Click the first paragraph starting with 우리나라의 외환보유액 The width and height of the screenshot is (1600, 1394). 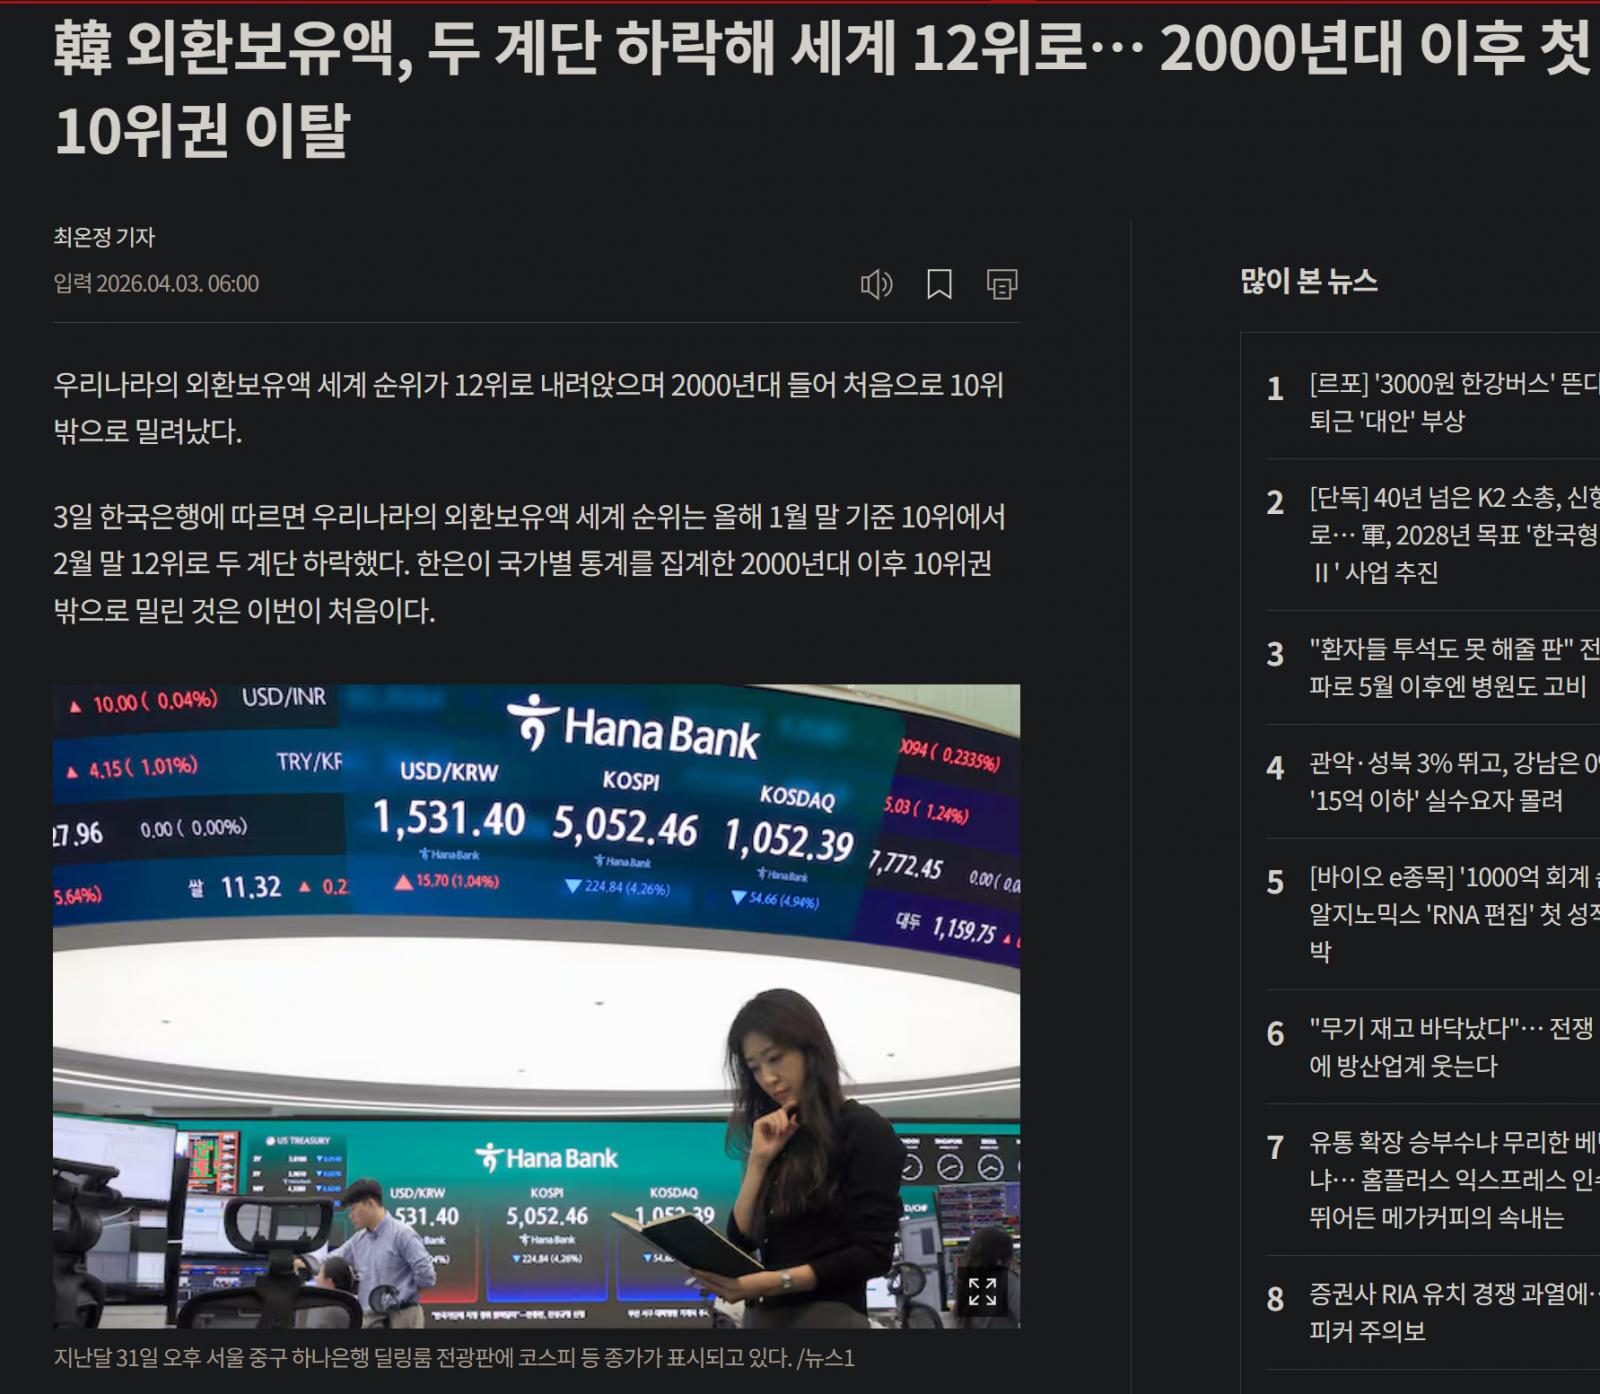click(x=528, y=408)
